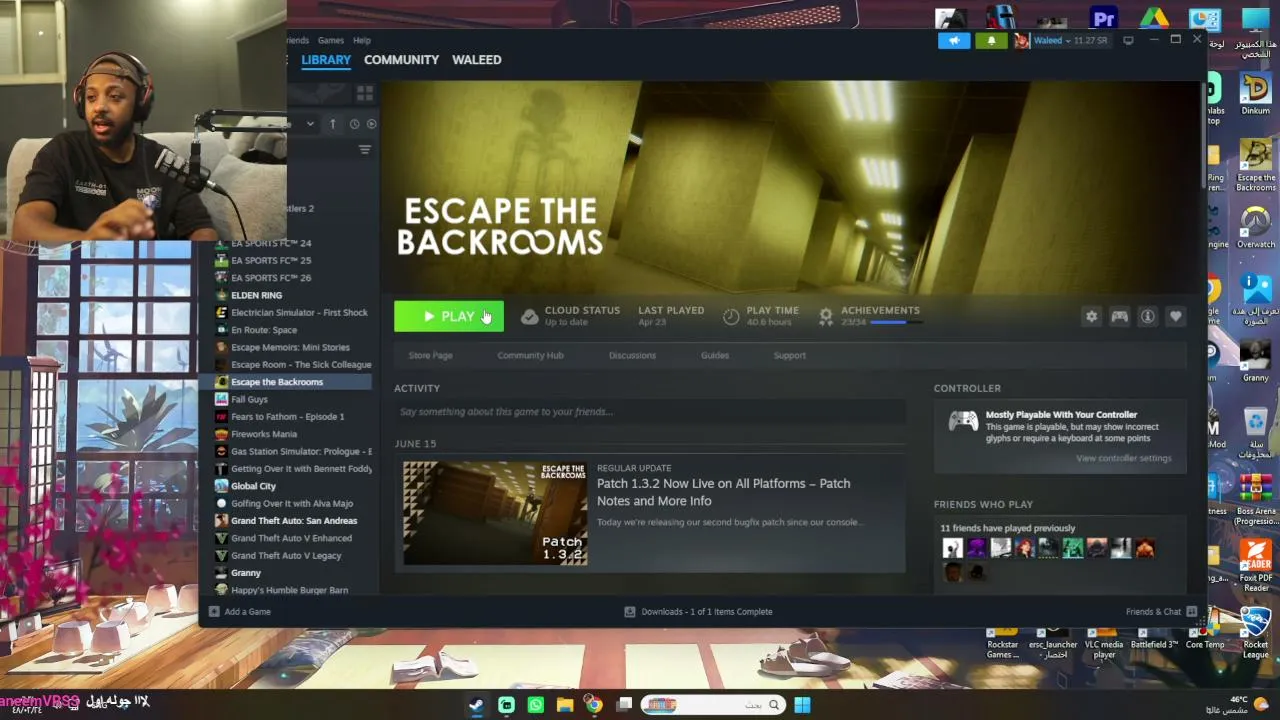Select Fireworks Mania in library list
The width and height of the screenshot is (1280, 720).
point(264,434)
